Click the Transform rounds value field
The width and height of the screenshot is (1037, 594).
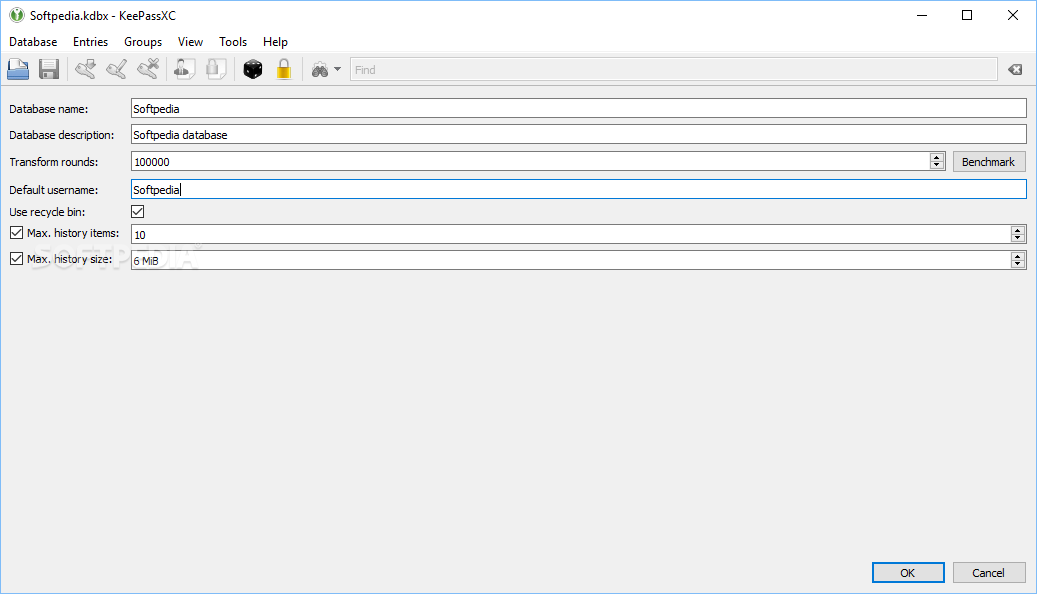530,161
